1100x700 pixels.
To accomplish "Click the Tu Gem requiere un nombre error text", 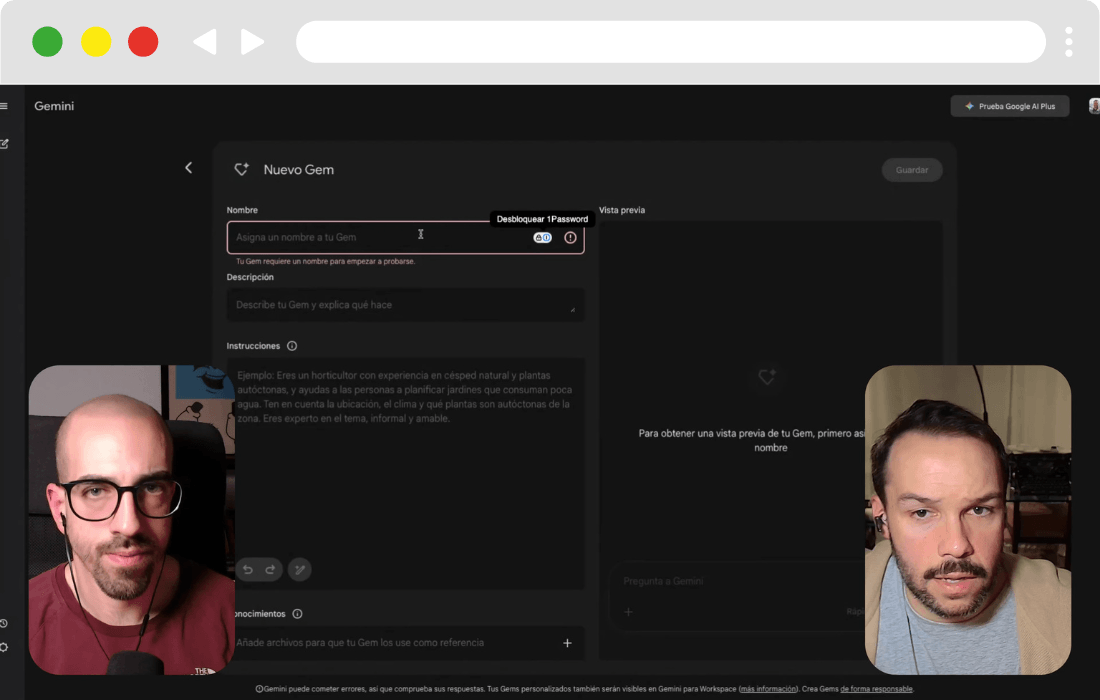I will pyautogui.click(x=326, y=262).
